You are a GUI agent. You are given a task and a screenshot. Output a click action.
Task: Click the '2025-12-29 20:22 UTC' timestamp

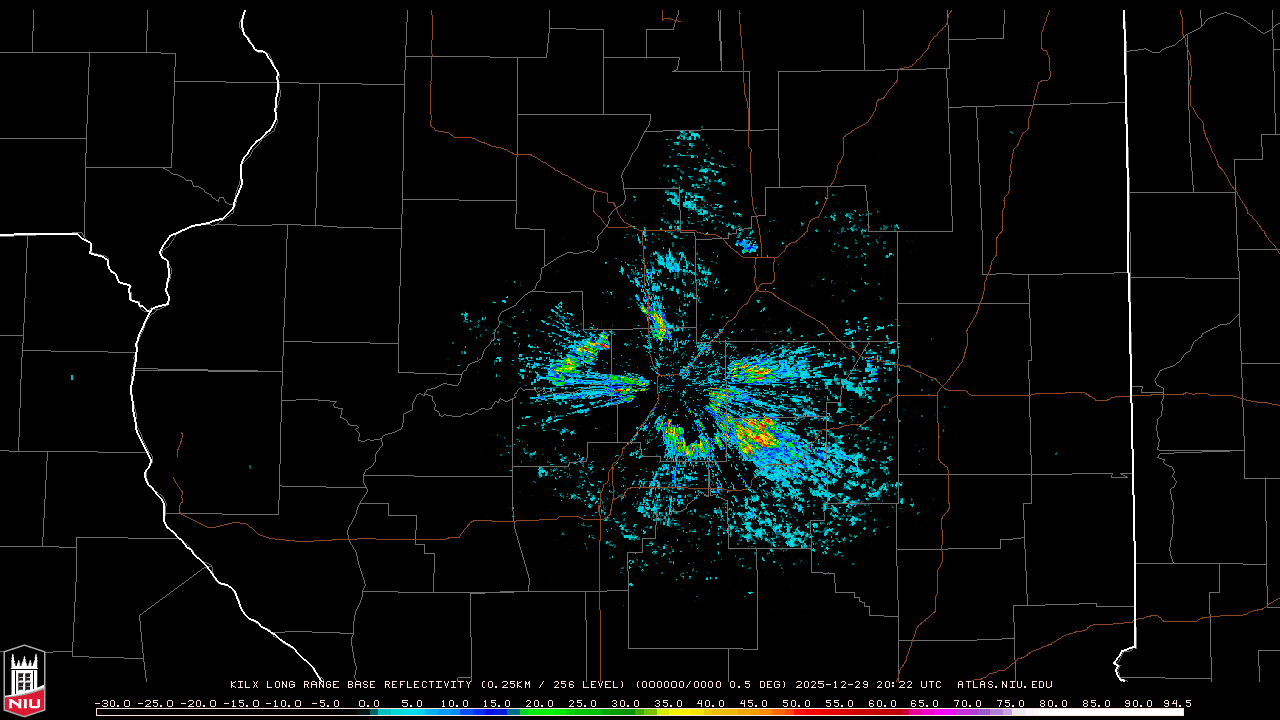click(x=869, y=685)
